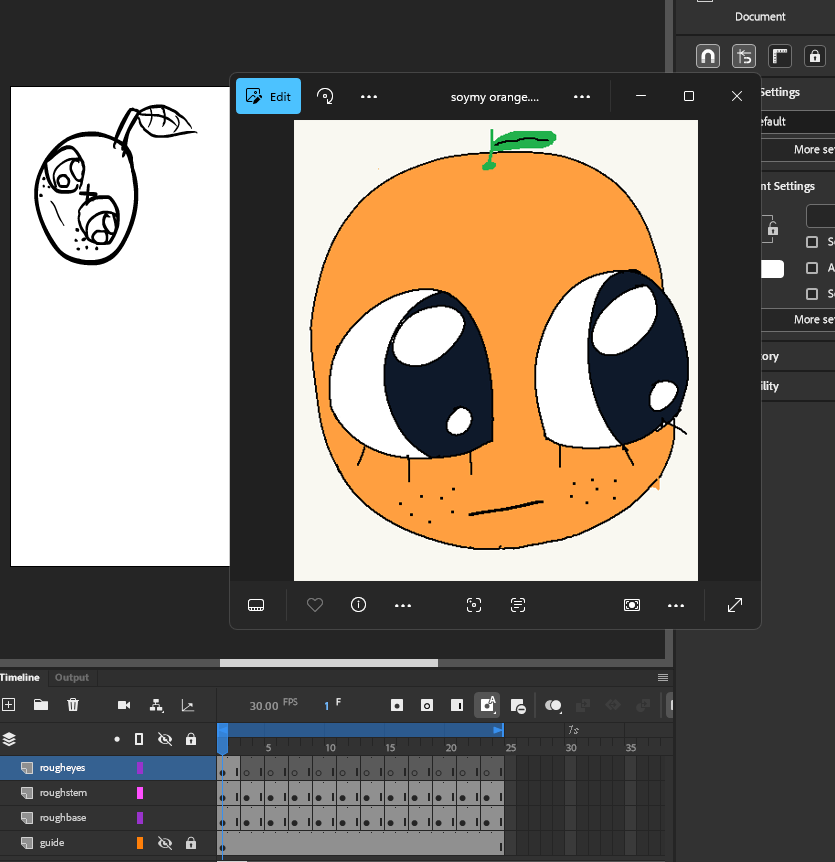The width and height of the screenshot is (835, 862).
Task: Open the Timeline panel options menu
Action: click(662, 678)
